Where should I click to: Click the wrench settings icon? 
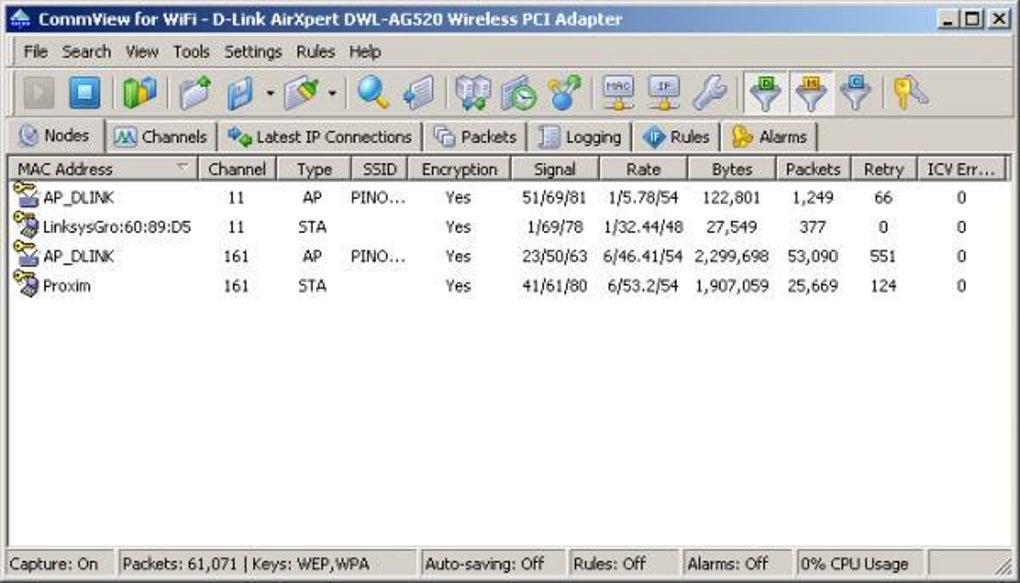[709, 92]
